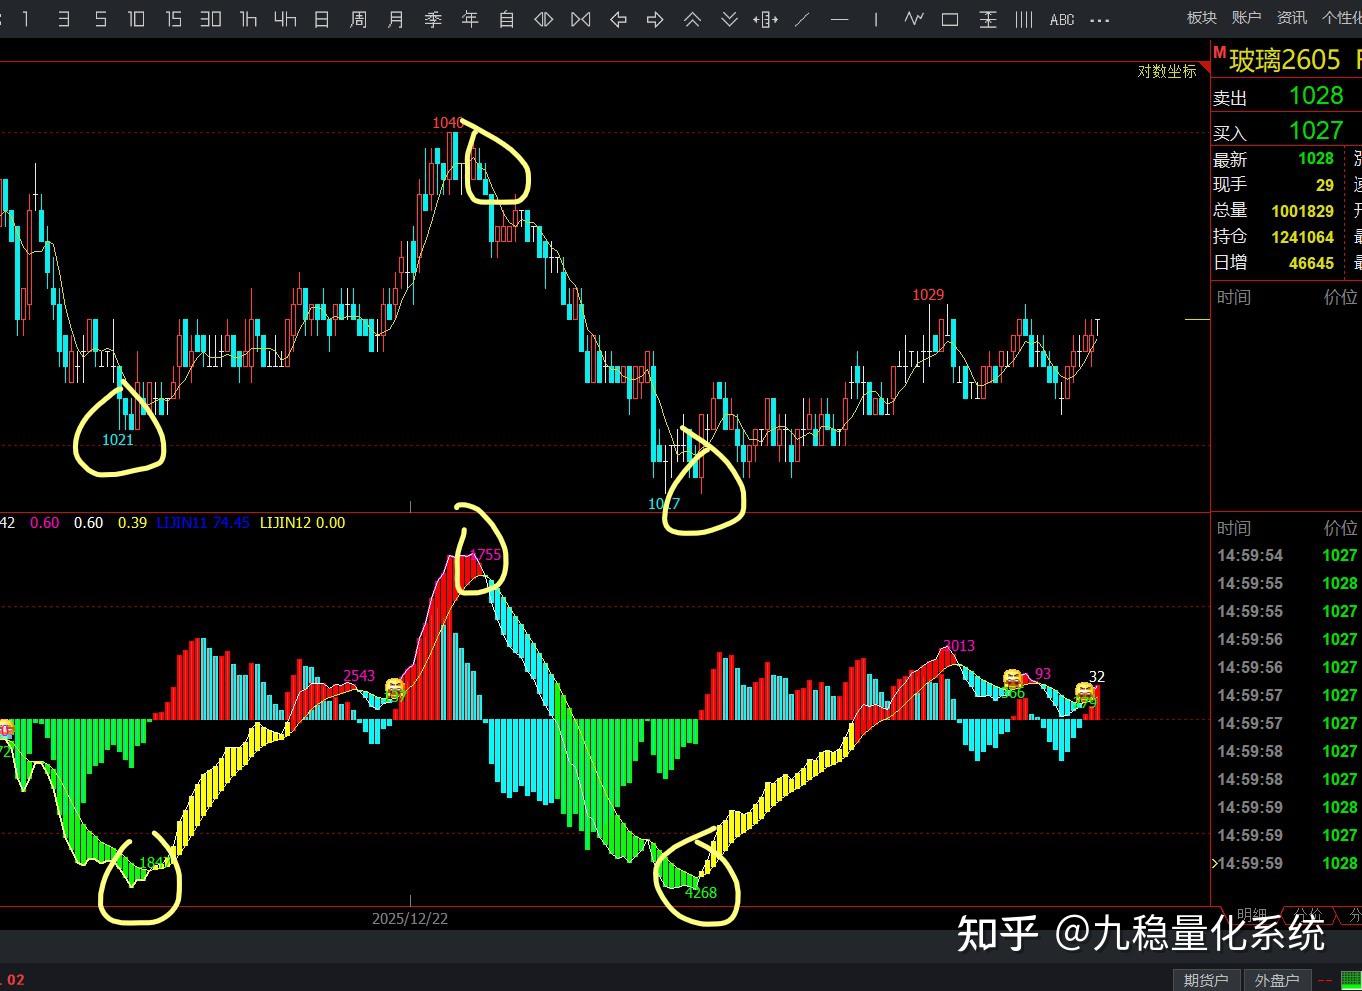Switch to the 年 yearly period
Image resolution: width=1362 pixels, height=991 pixels.
[x=470, y=19]
